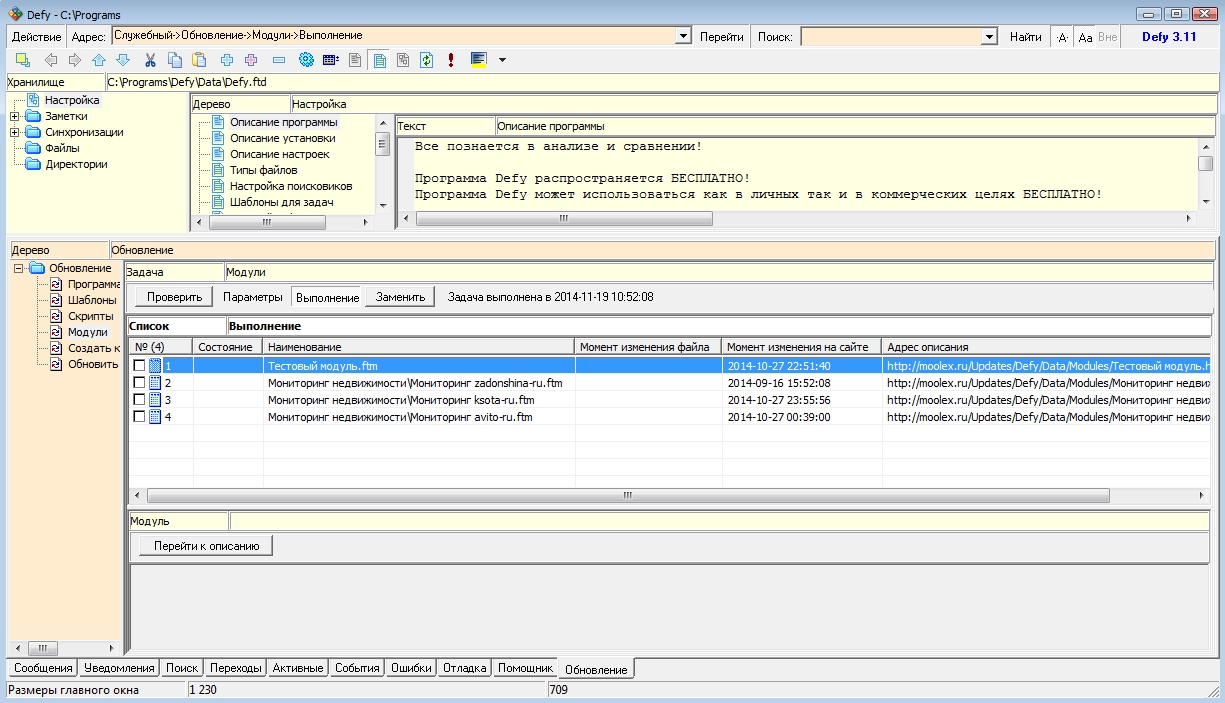Click the forward arrow in the toolbar
The width and height of the screenshot is (1225, 703).
click(x=73, y=60)
